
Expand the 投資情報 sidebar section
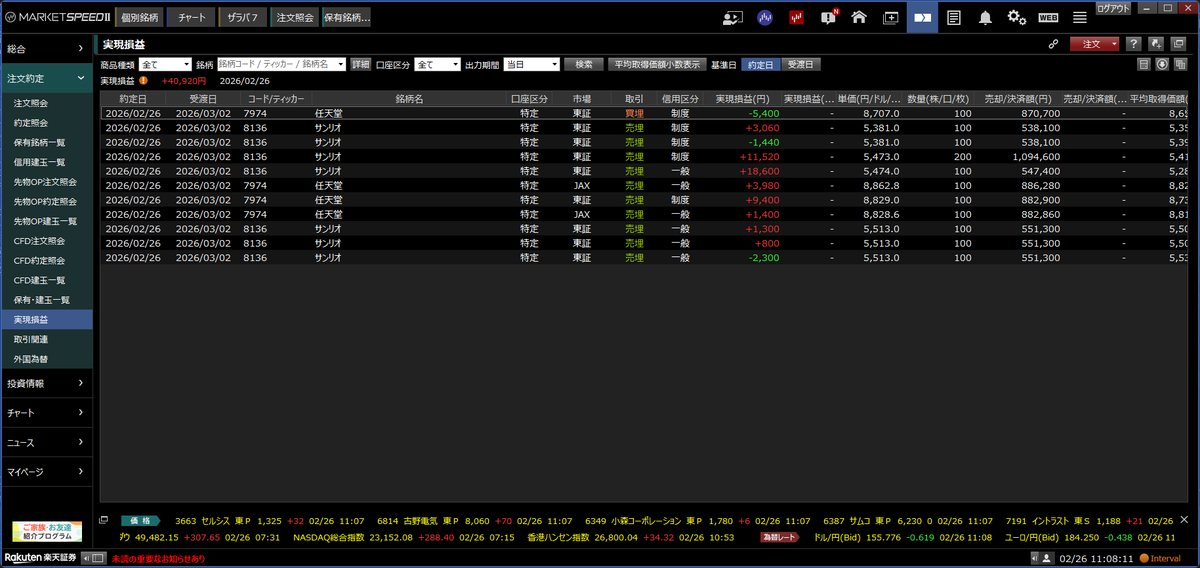click(x=46, y=383)
